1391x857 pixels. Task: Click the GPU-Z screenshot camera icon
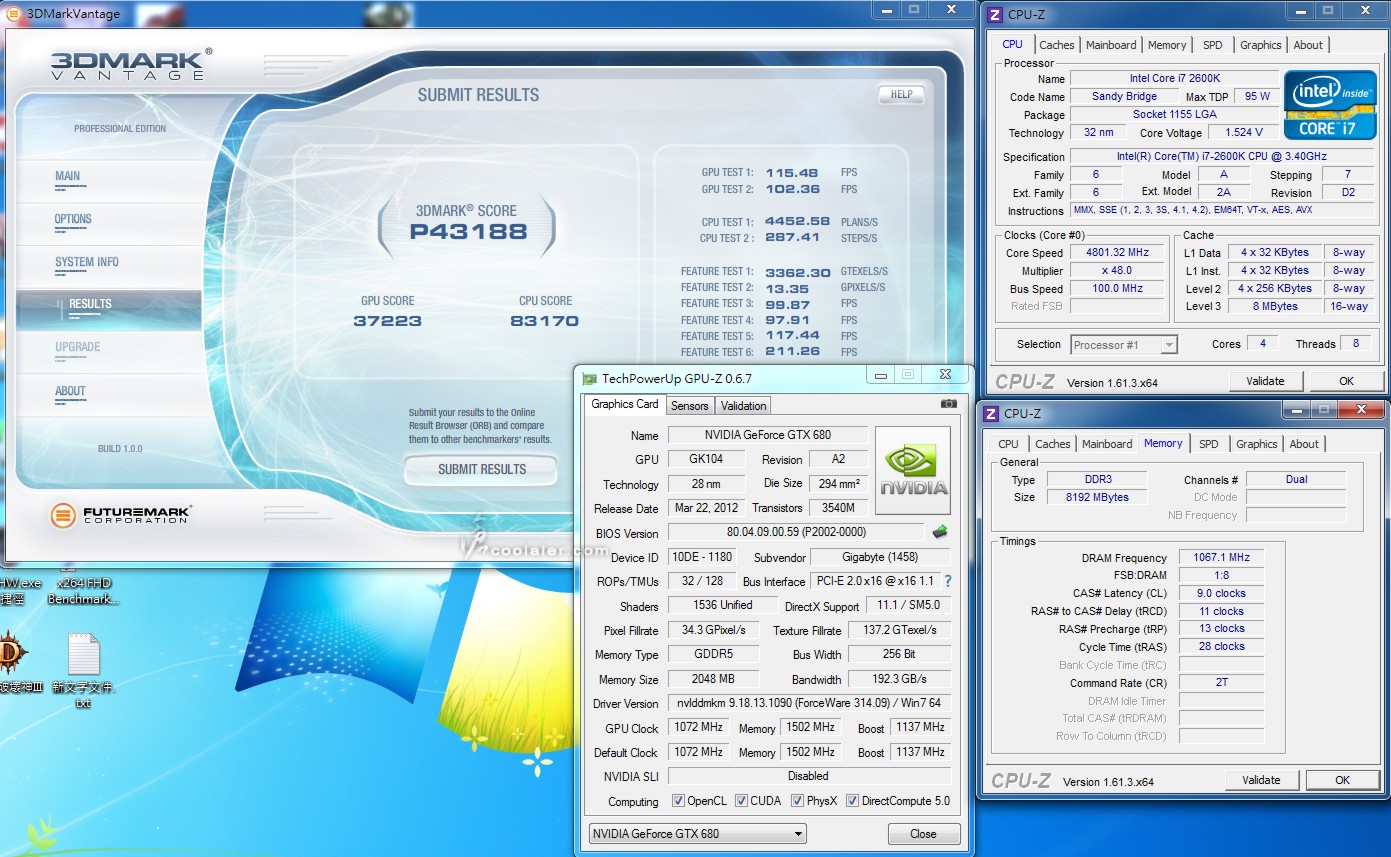click(948, 404)
